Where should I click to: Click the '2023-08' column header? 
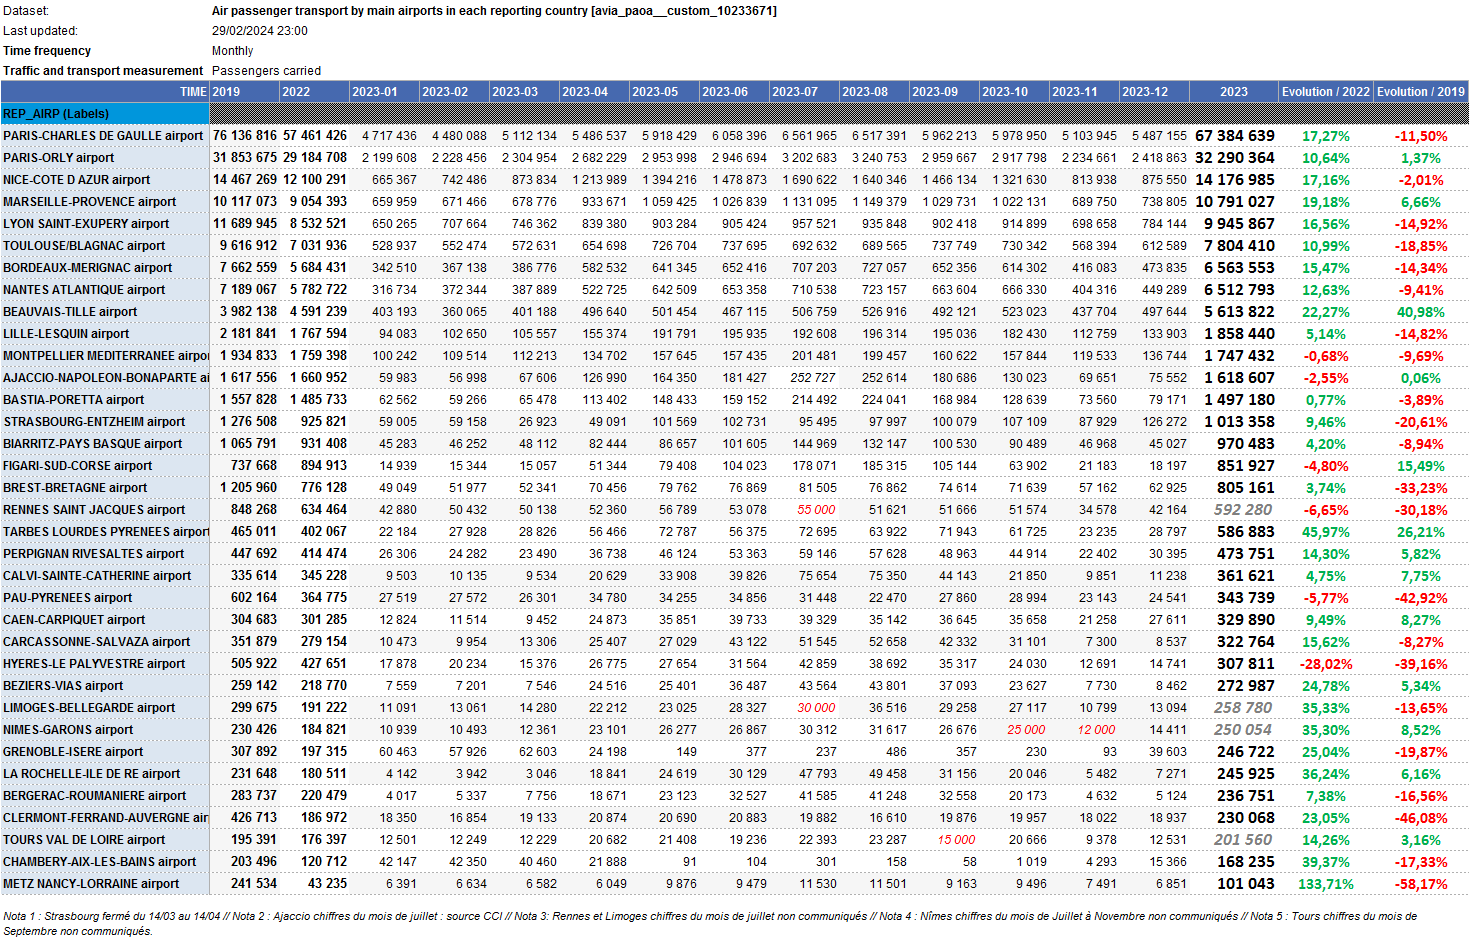pyautogui.click(x=874, y=91)
